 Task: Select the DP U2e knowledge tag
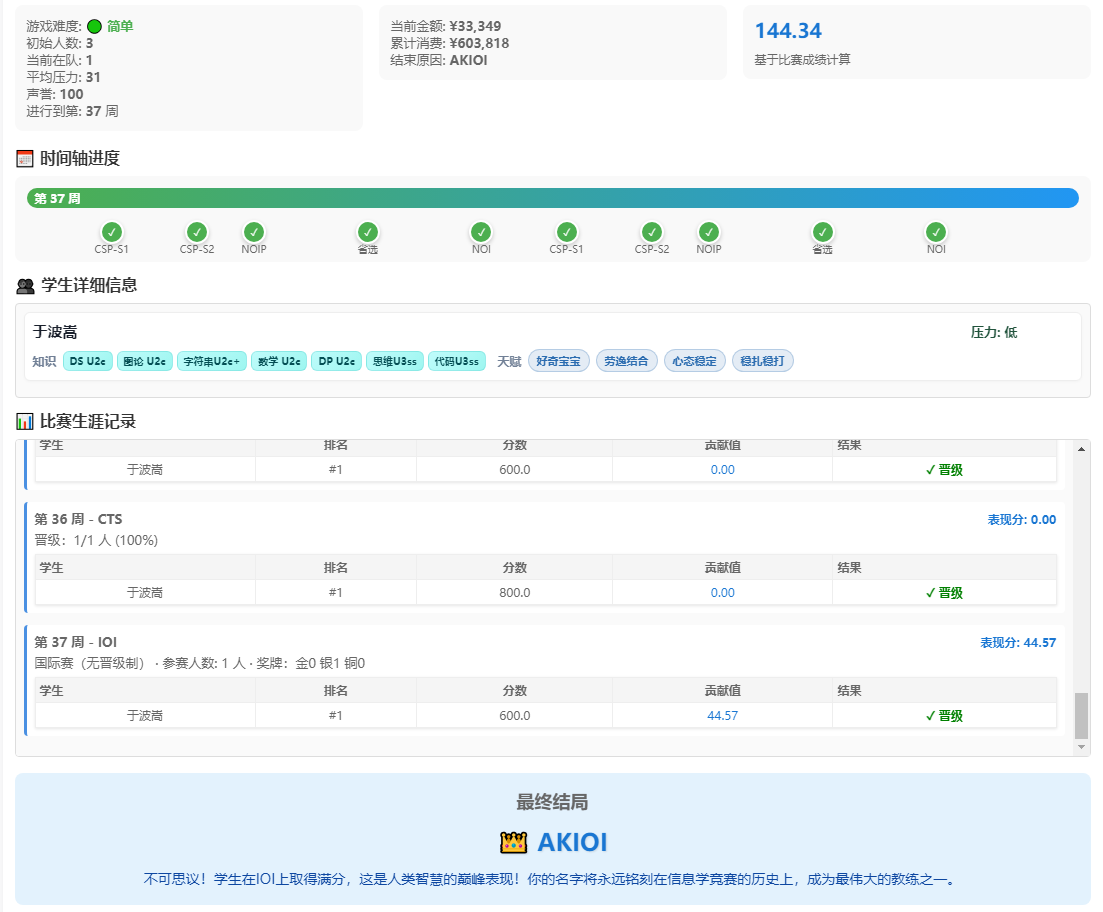point(337,361)
